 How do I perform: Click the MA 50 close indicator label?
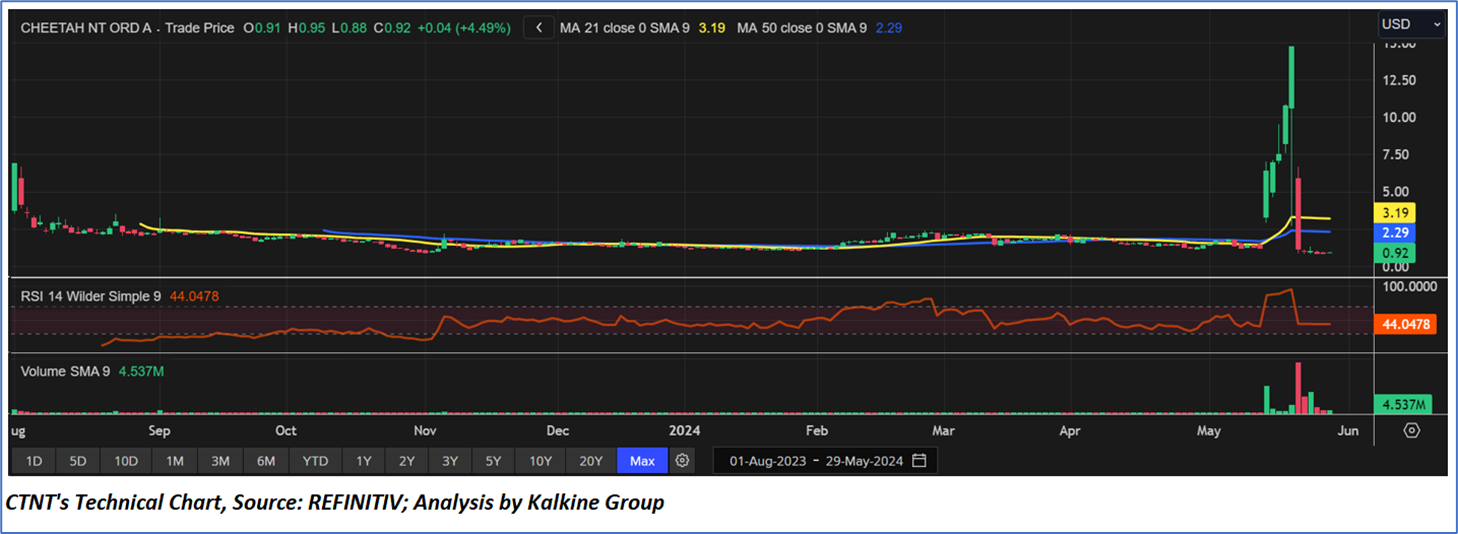click(x=802, y=28)
